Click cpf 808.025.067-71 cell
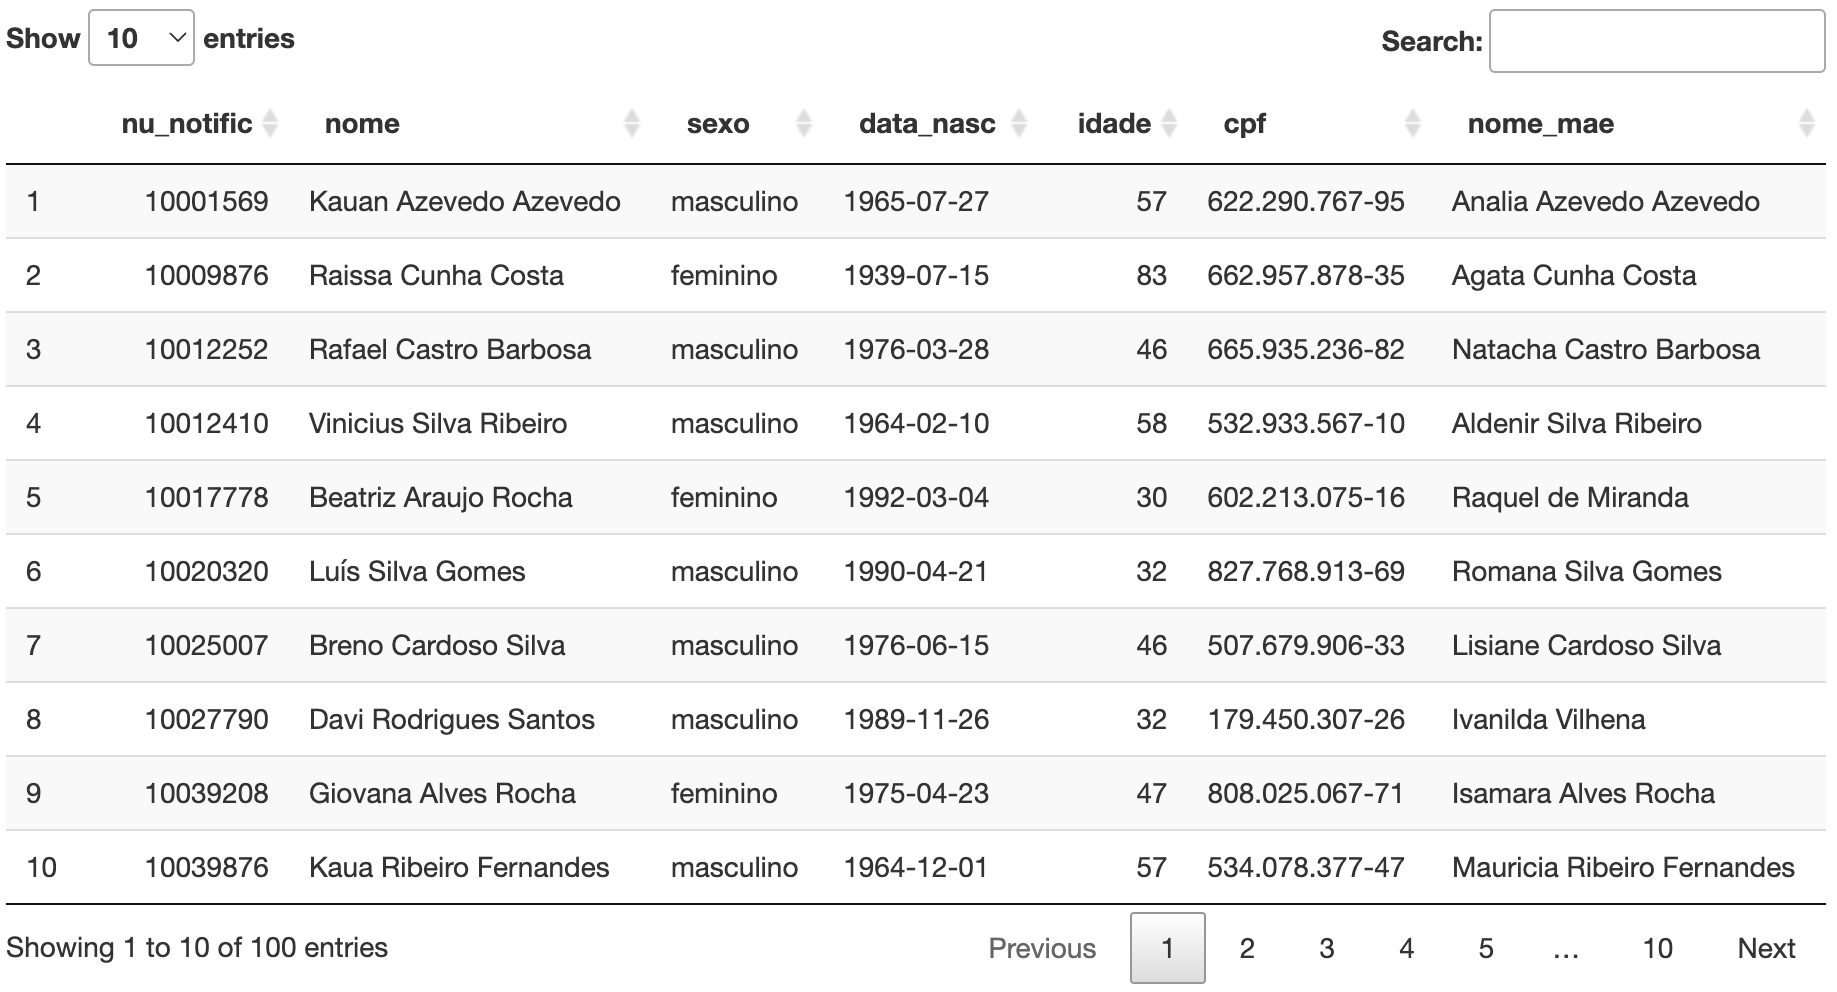This screenshot has height=992, width=1837. click(x=1305, y=793)
